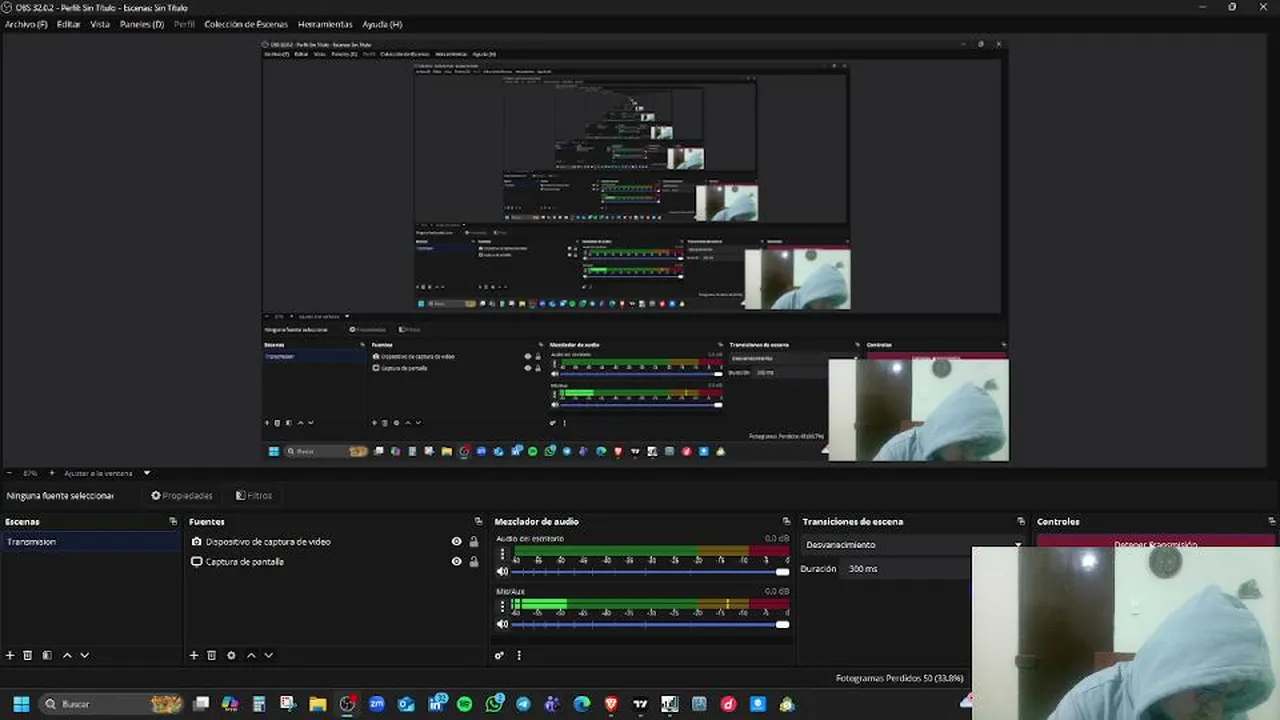The height and width of the screenshot is (720, 1280).
Task: Open source properties gear in Fuentes toolbar
Action: (231, 655)
